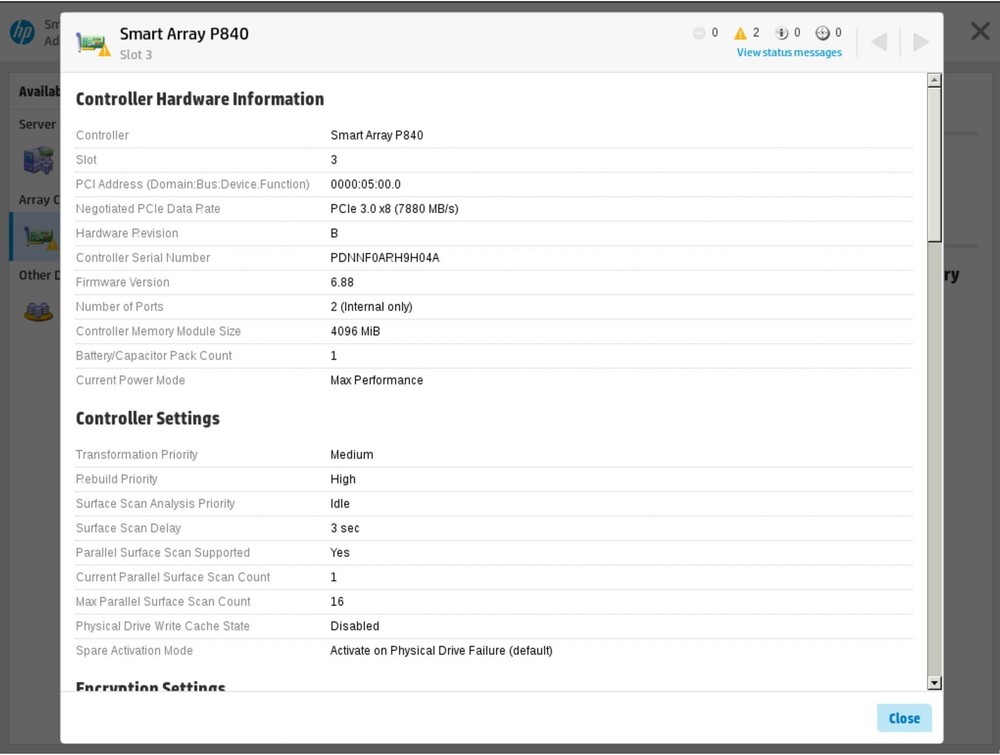Screen dimensions: 1000x755
Task: Click the scrollbar up arrow
Action: (934, 80)
